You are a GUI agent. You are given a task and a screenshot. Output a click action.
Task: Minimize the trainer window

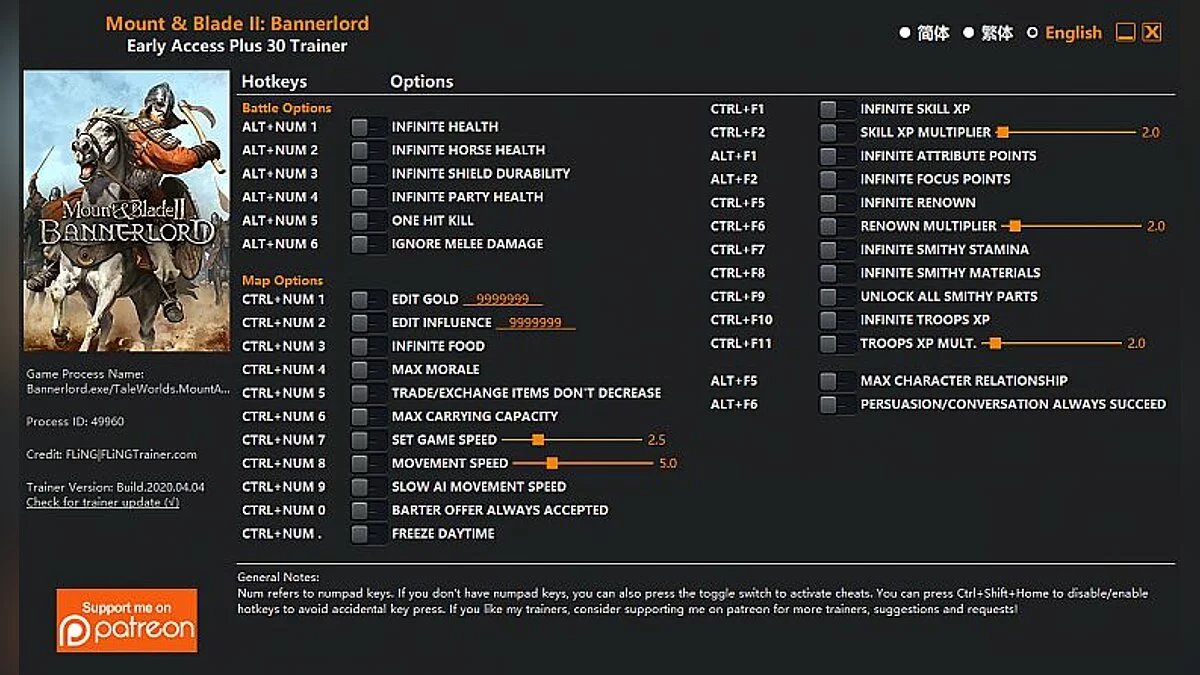[1125, 32]
